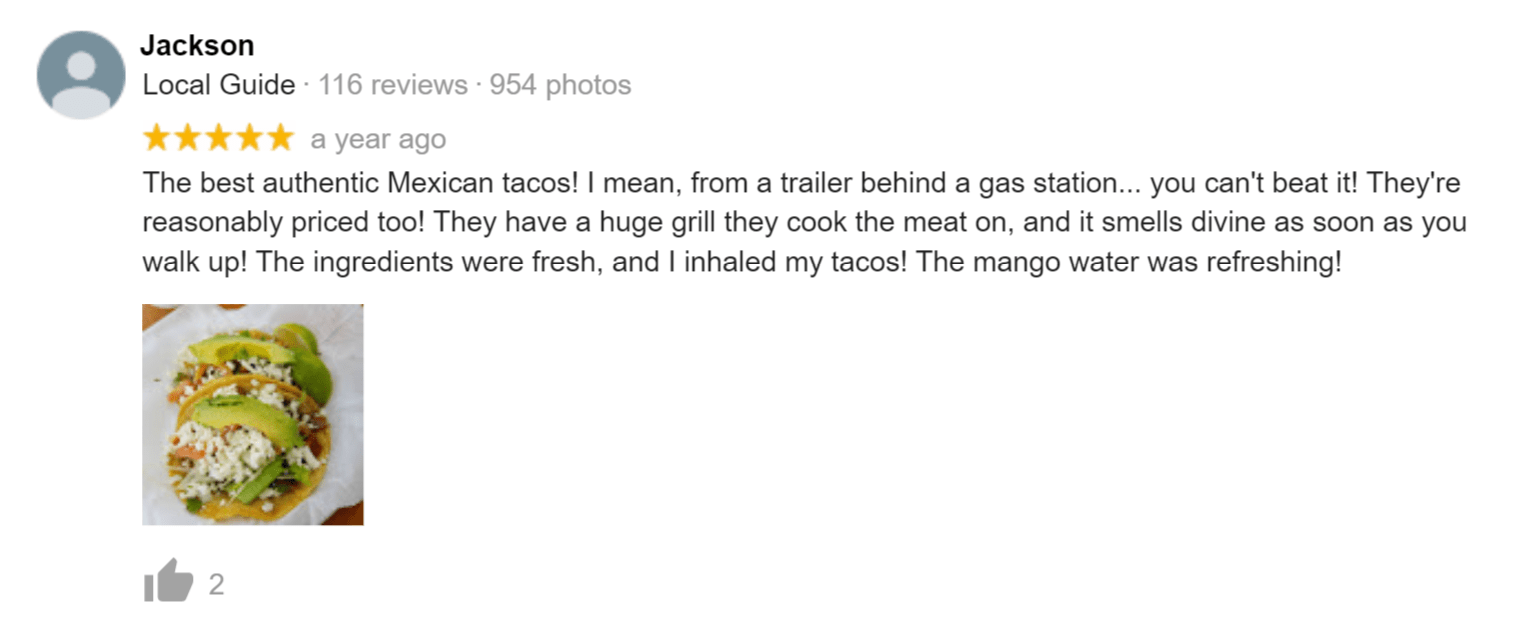Click the Local Guide label

tap(219, 85)
